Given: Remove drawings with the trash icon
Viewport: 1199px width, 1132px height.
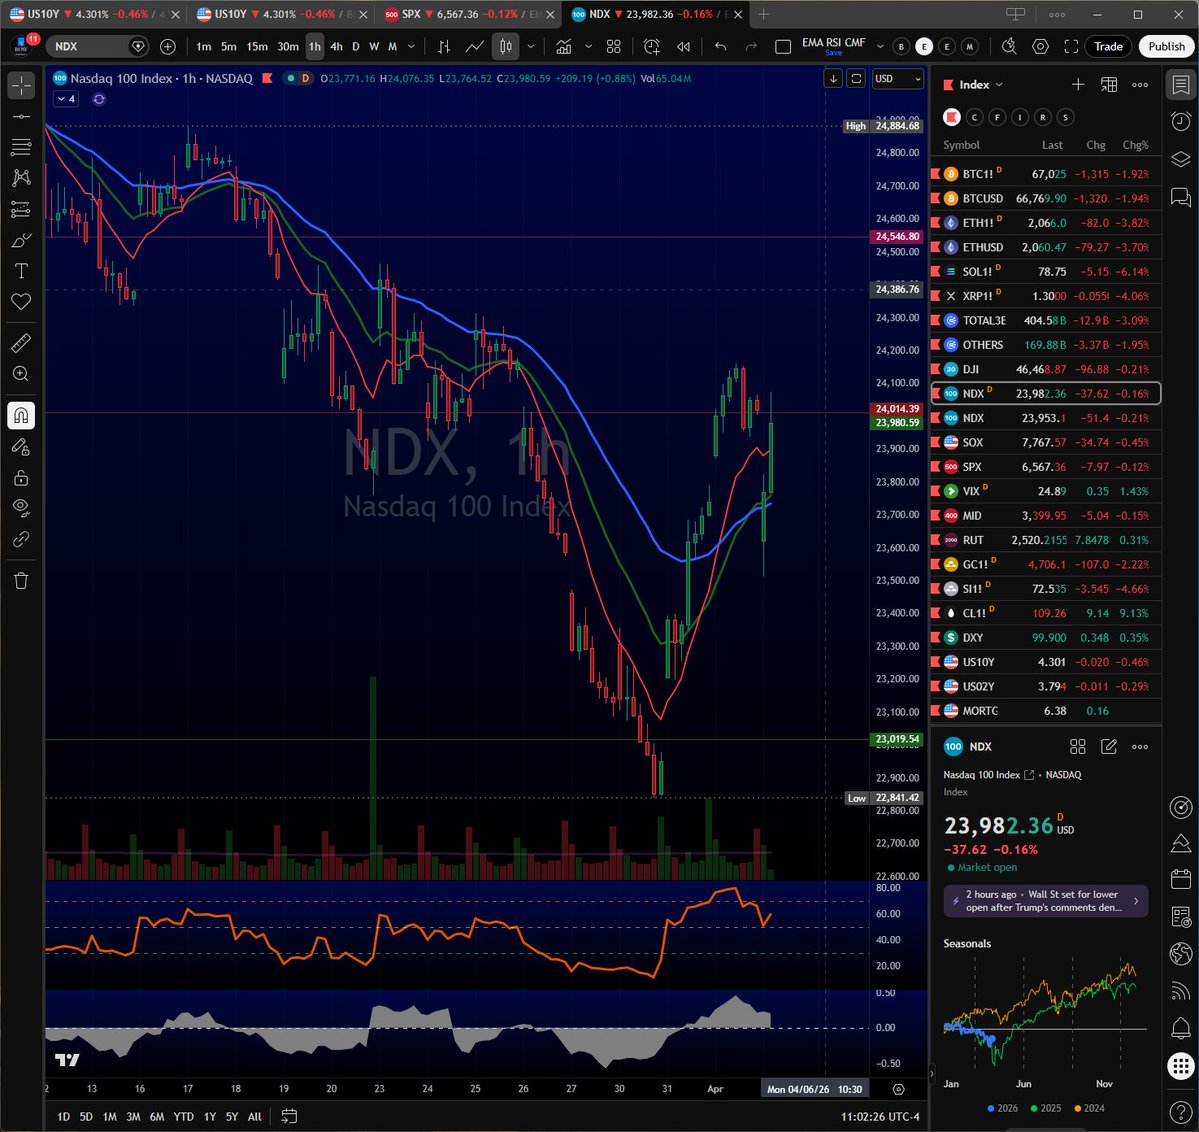Looking at the screenshot, I should click(x=21, y=581).
